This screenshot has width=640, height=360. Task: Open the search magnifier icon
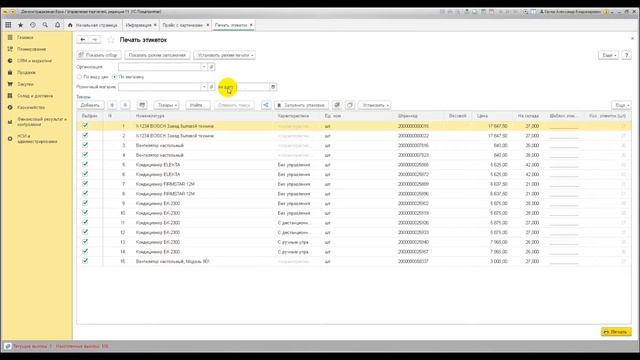pos(45,25)
